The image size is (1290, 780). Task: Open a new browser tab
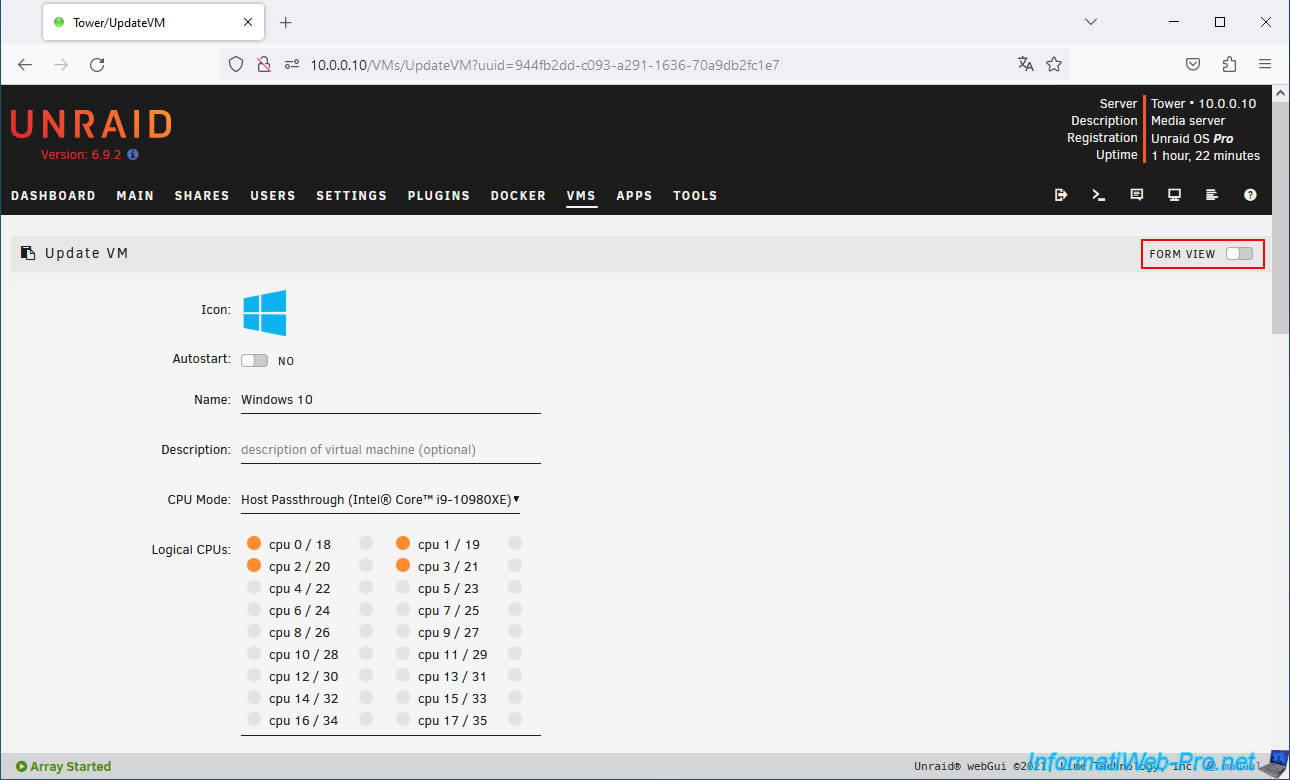tap(285, 22)
